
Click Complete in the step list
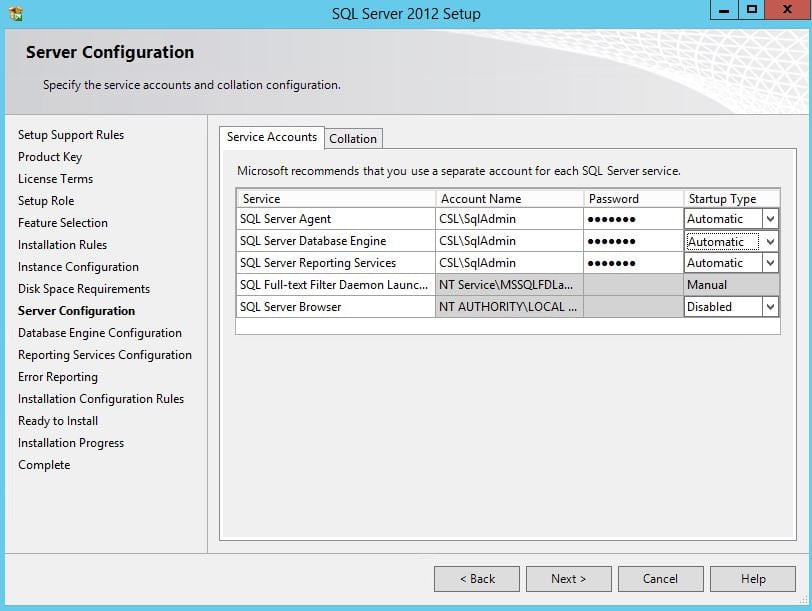coord(44,465)
